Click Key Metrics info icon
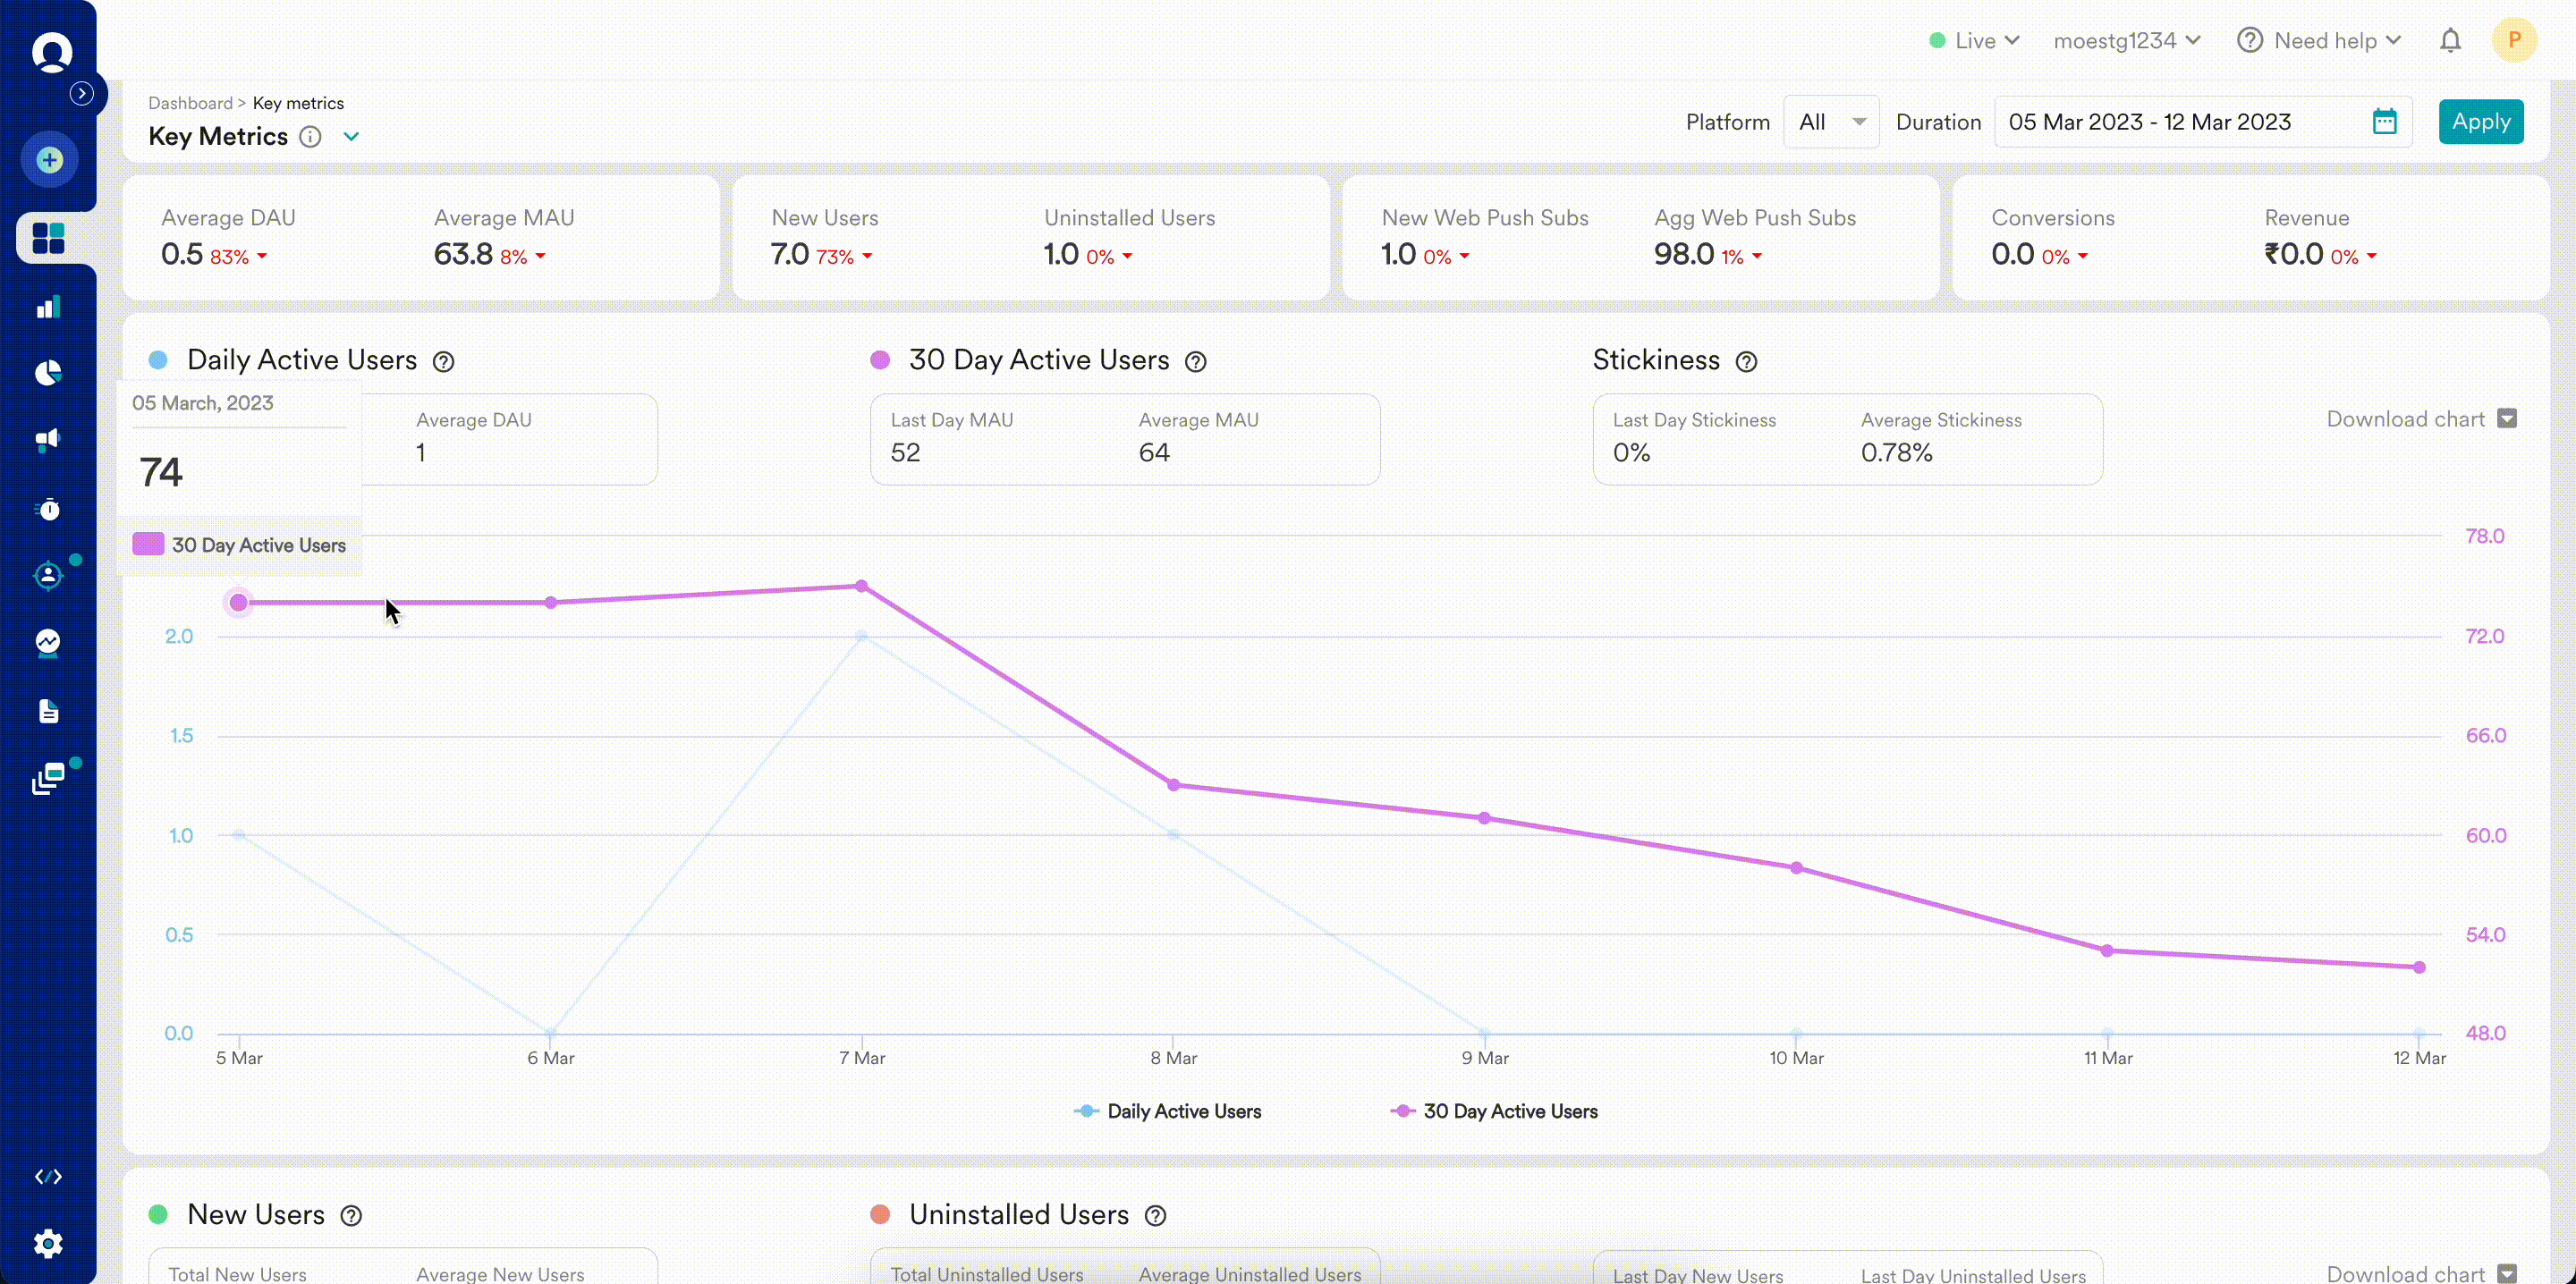 (x=310, y=137)
